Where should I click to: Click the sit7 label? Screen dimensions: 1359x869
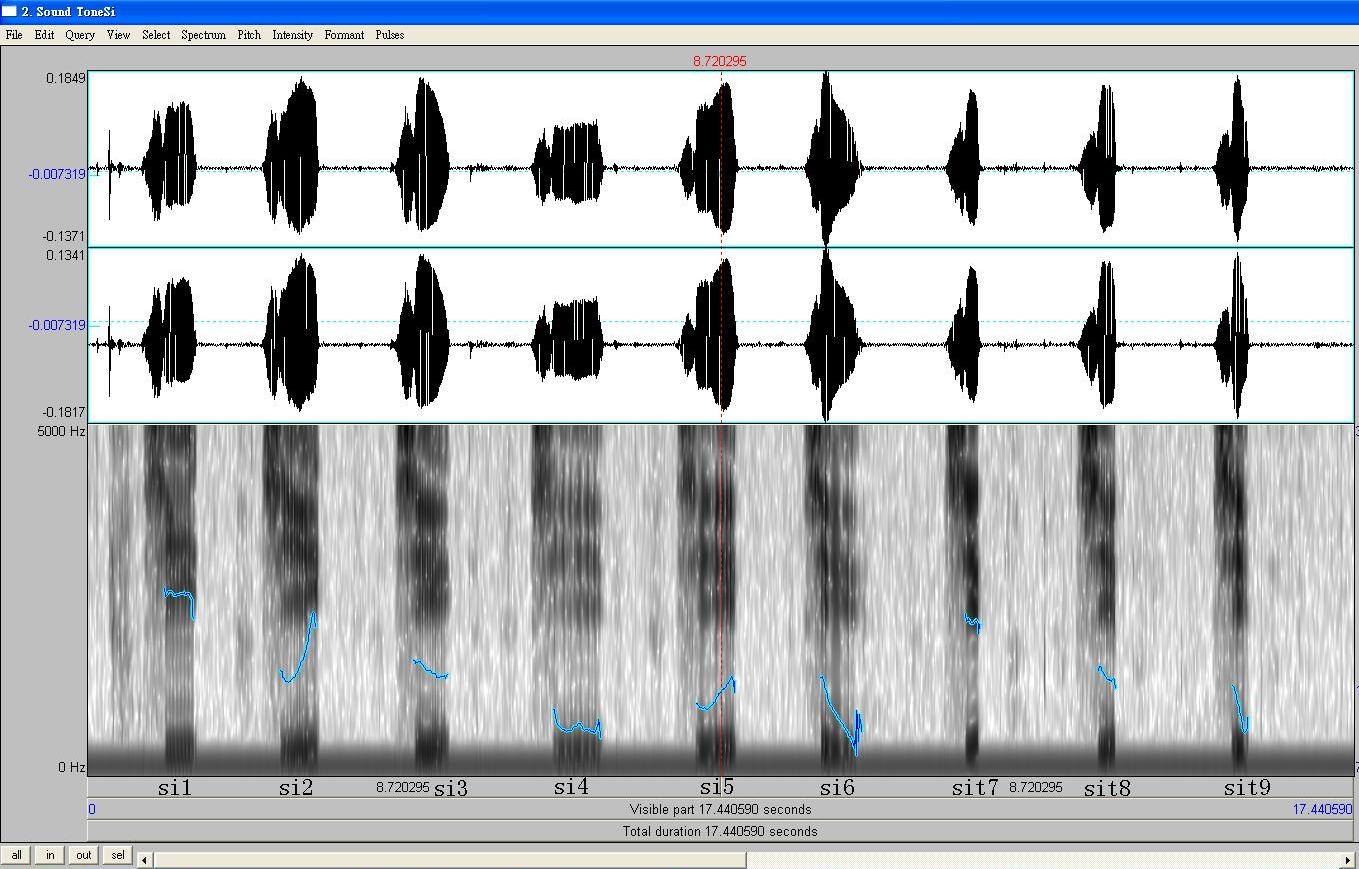pyautogui.click(x=975, y=788)
